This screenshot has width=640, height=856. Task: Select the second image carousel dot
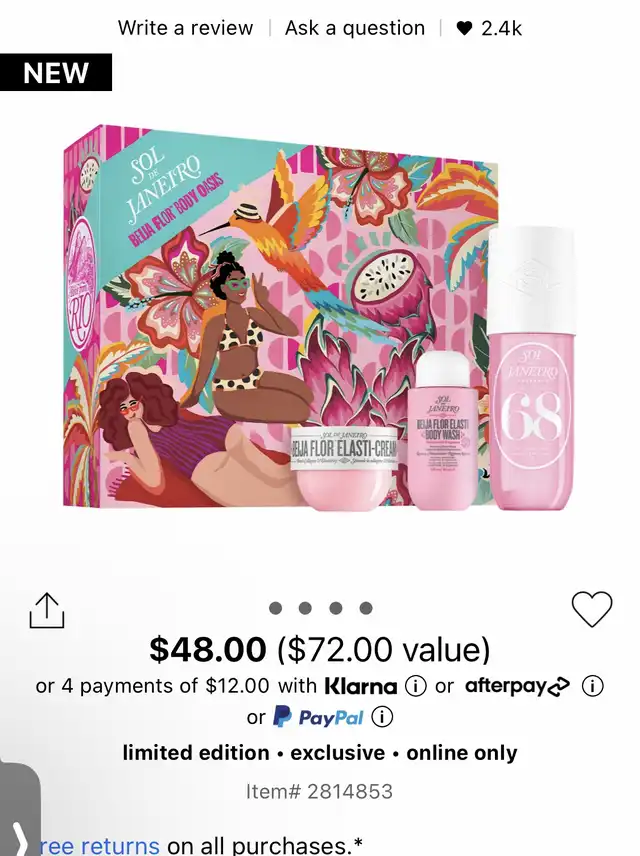[x=306, y=608]
